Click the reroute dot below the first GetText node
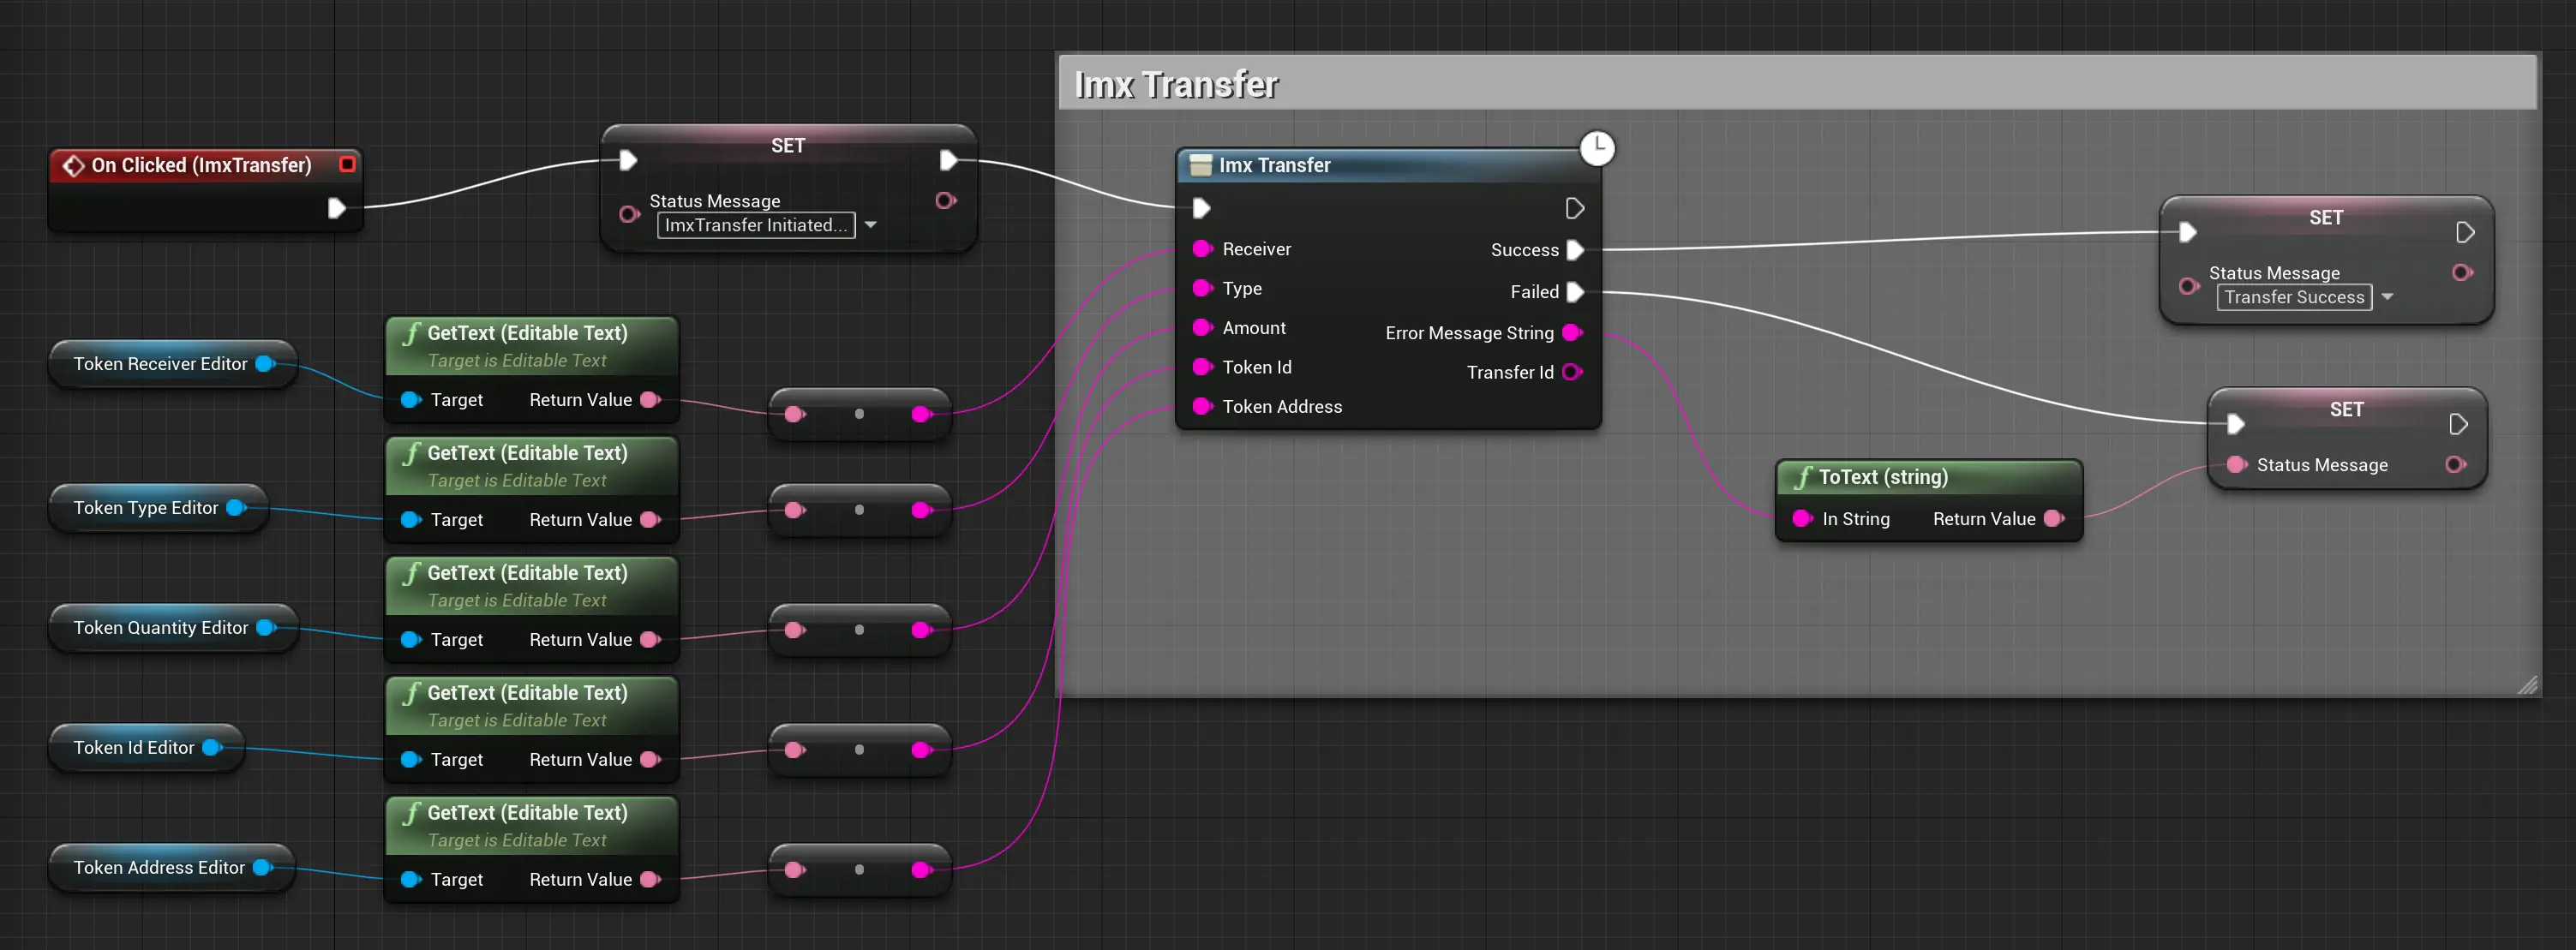Image resolution: width=2576 pixels, height=950 pixels. pos(860,413)
